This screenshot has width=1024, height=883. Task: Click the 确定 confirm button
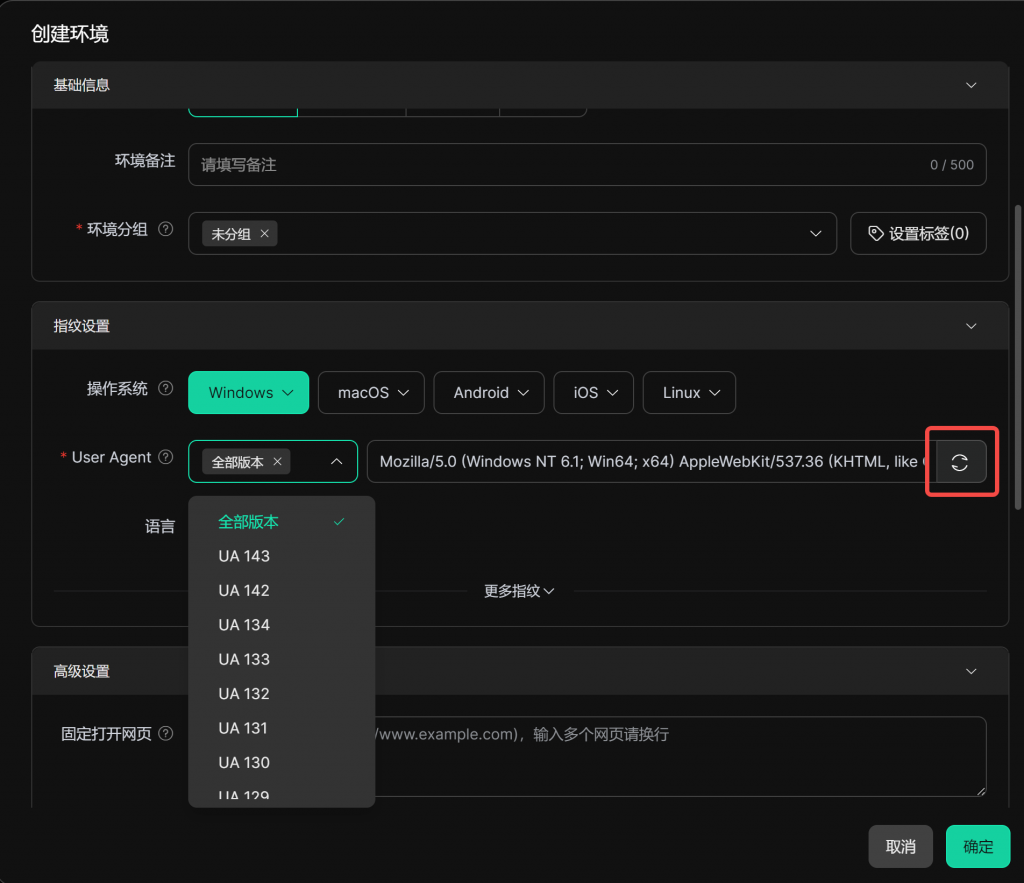coord(977,846)
